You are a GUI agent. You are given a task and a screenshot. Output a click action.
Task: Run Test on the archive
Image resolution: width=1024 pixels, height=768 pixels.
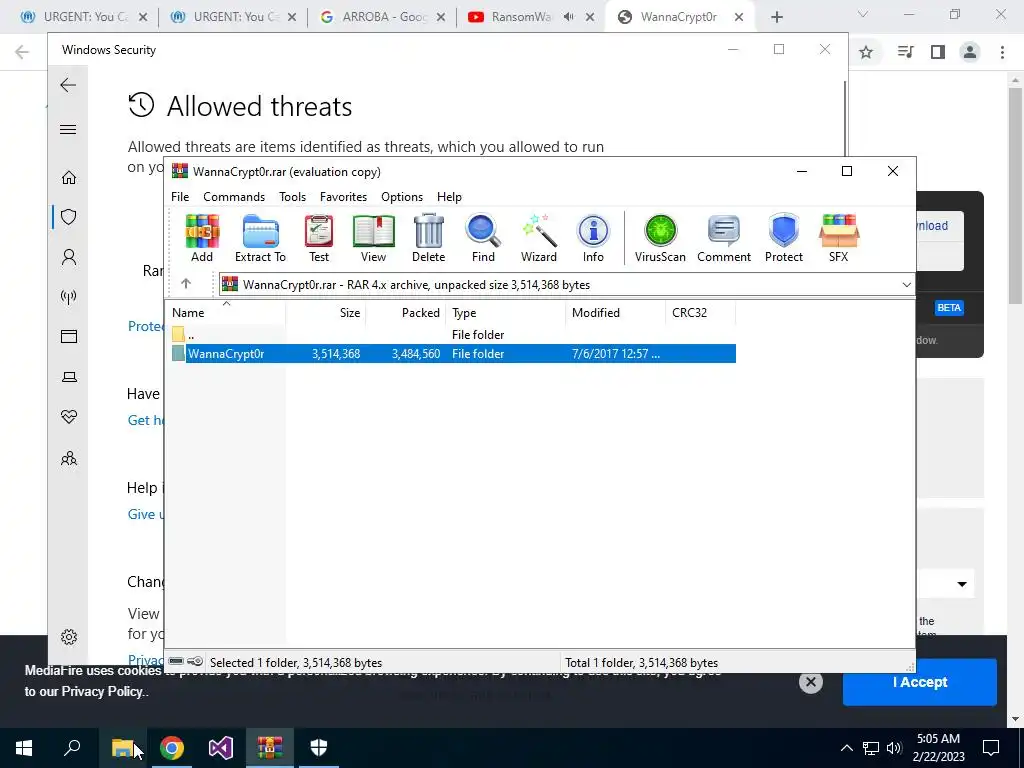tap(319, 238)
